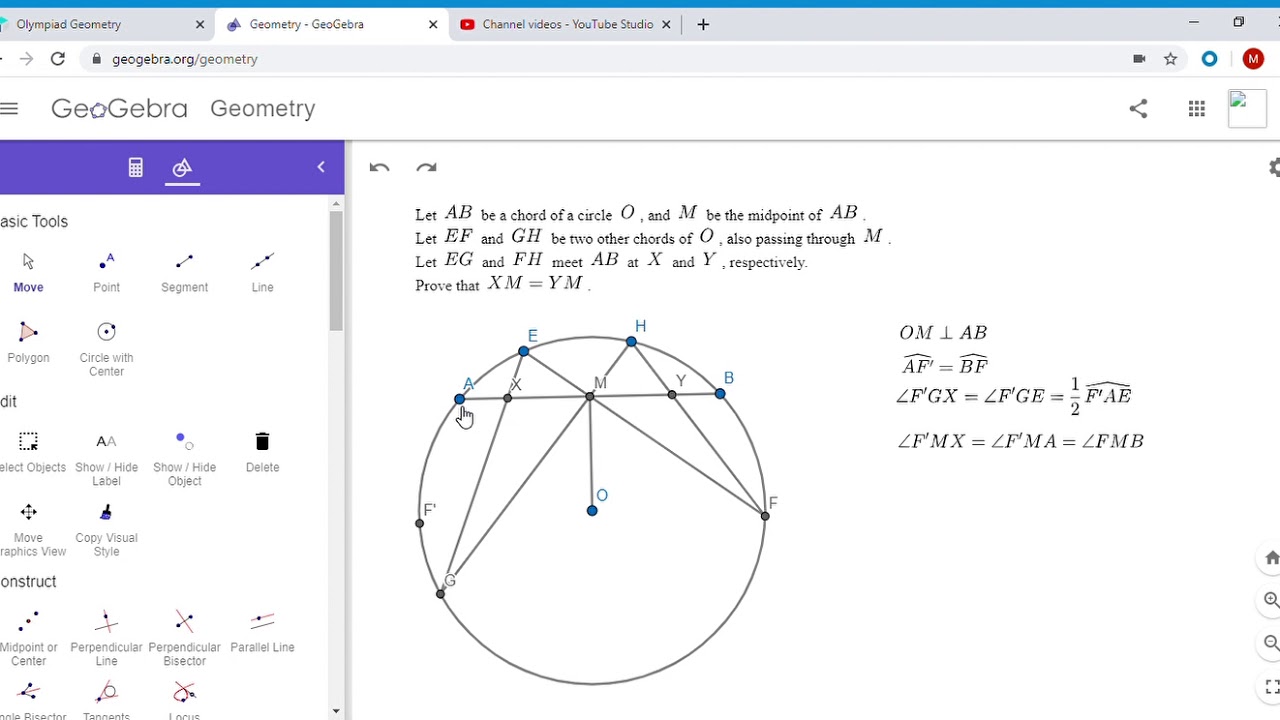This screenshot has width=1280, height=720.
Task: Click the camera icon in address bar
Action: (1139, 59)
